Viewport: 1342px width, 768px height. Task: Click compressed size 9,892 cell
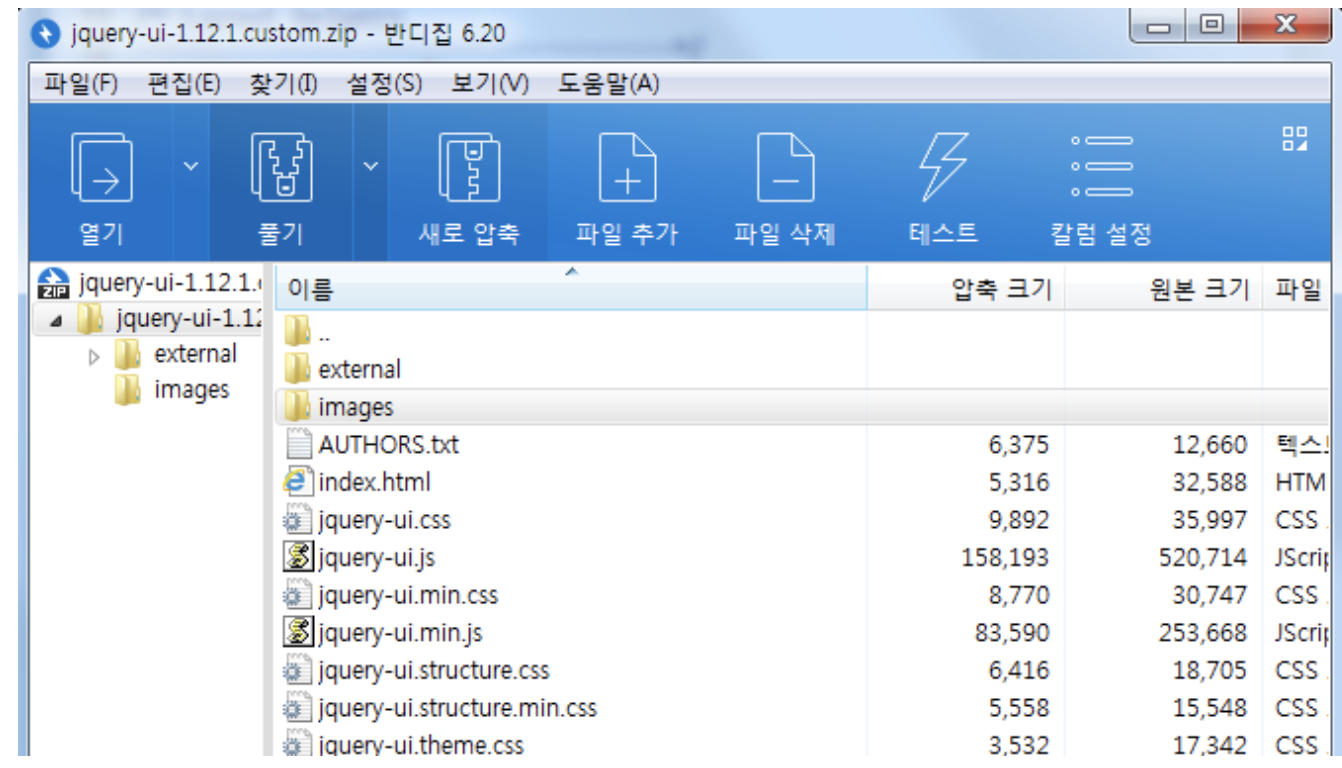click(x=1019, y=520)
